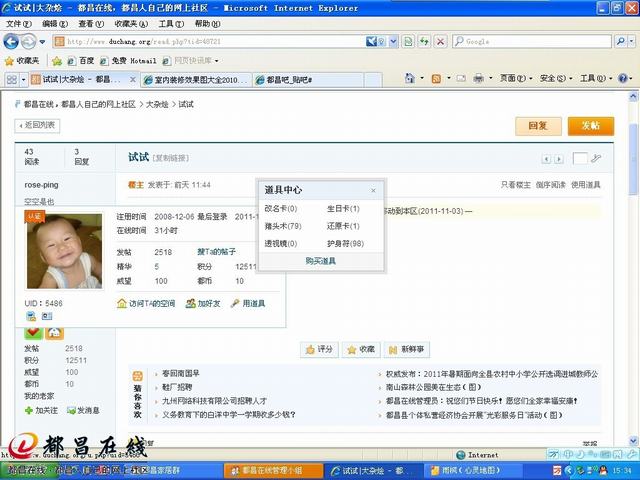
Task: Click the blue Help question mark icon
Action: tap(622, 78)
